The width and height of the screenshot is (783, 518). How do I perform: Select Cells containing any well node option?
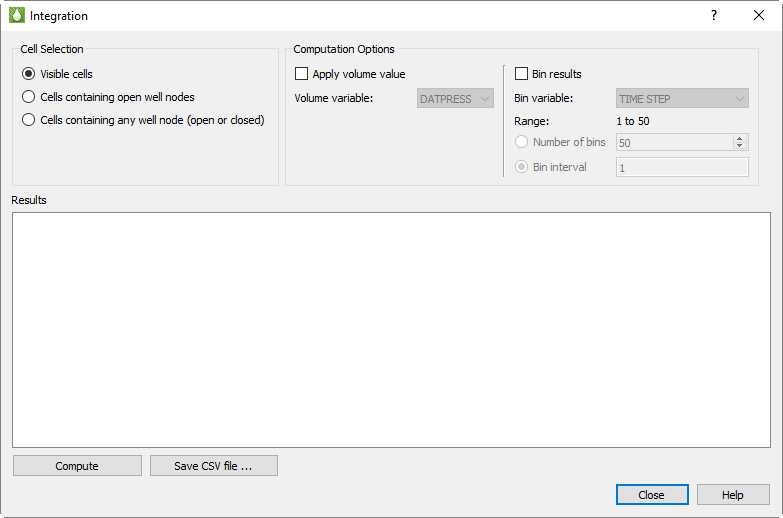29,120
